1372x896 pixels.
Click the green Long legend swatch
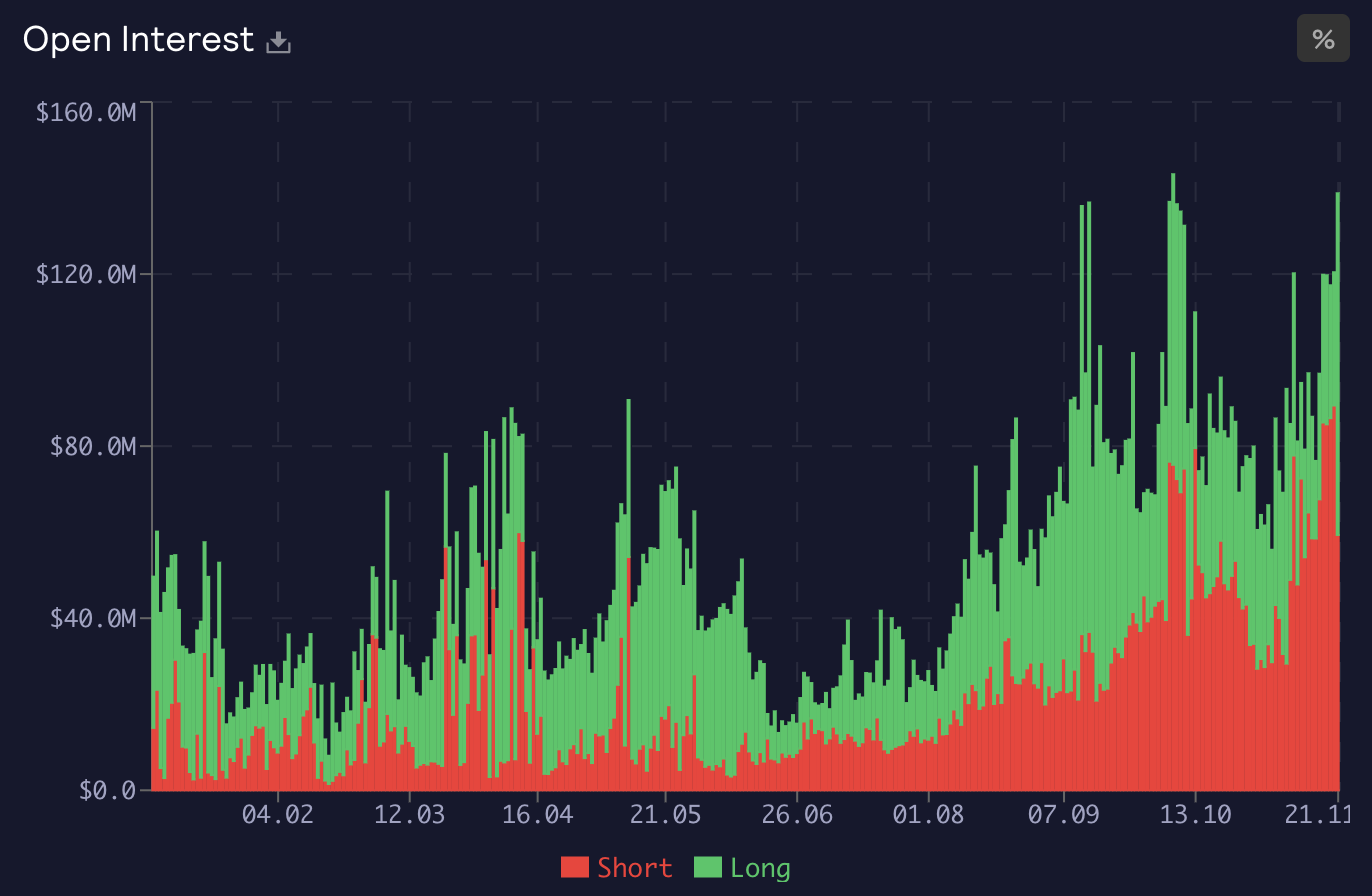[x=708, y=867]
